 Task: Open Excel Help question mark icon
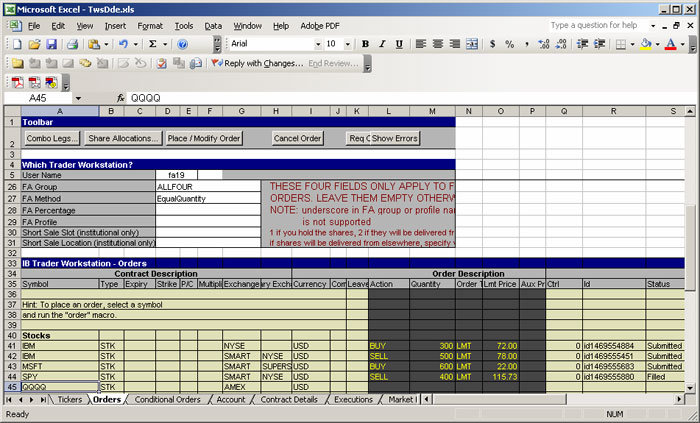pyautogui.click(x=182, y=44)
